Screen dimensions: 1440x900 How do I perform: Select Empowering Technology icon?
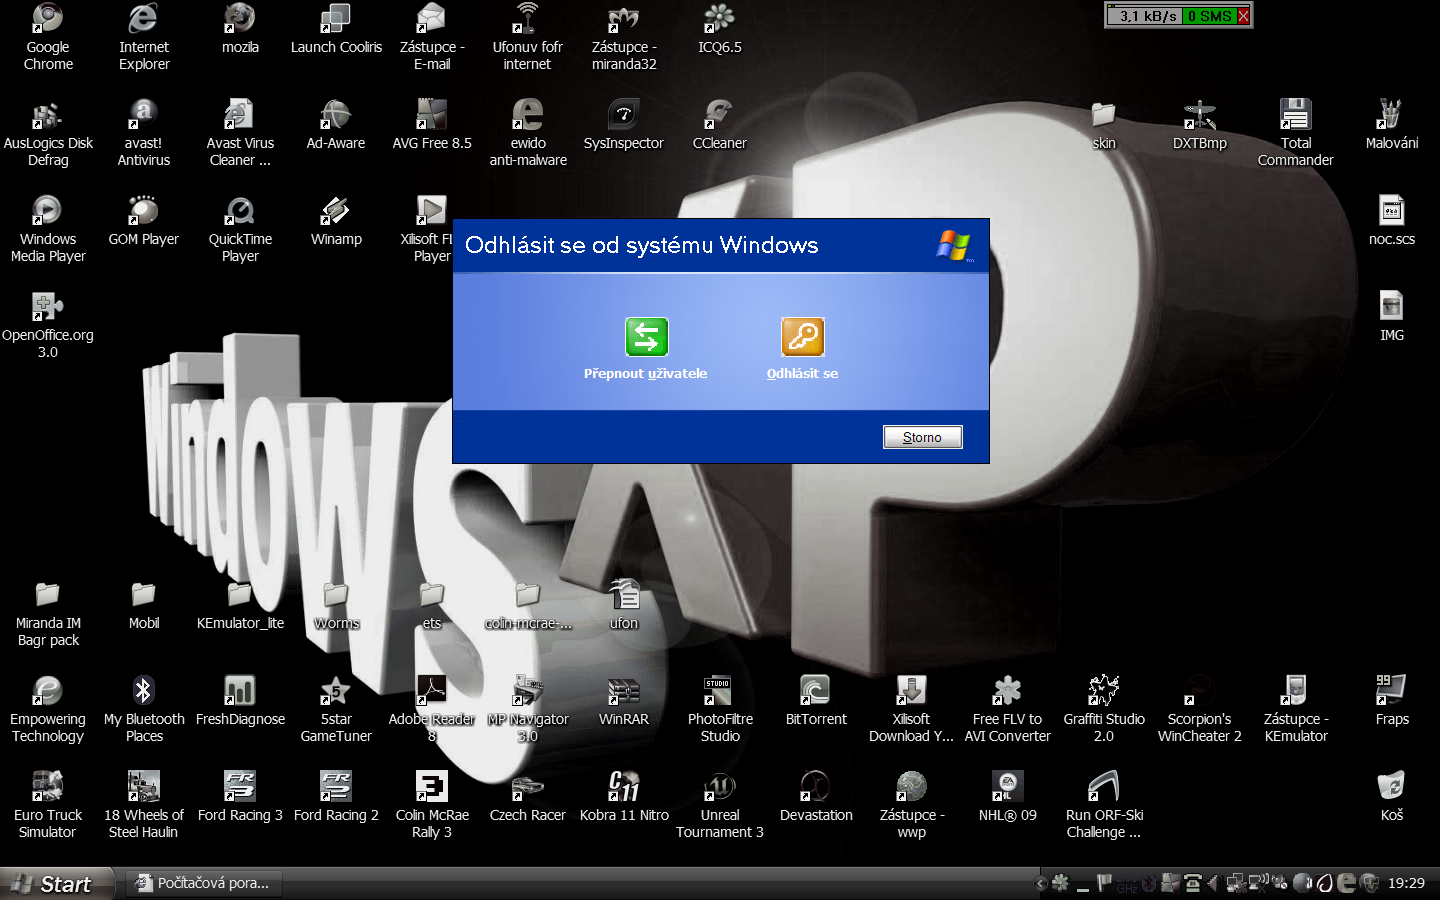(x=48, y=691)
